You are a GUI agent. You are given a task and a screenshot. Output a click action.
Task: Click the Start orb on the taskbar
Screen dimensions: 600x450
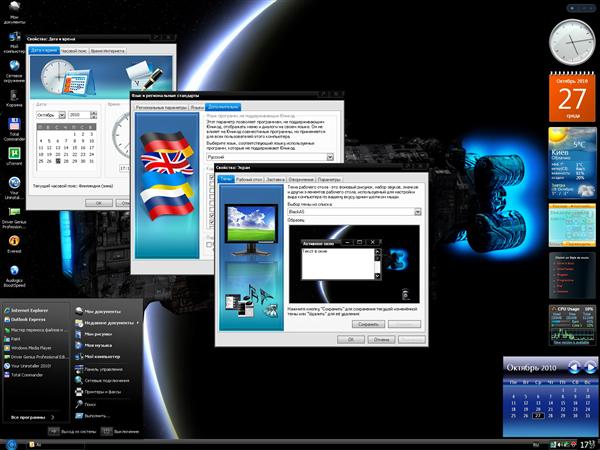pyautogui.click(x=11, y=445)
